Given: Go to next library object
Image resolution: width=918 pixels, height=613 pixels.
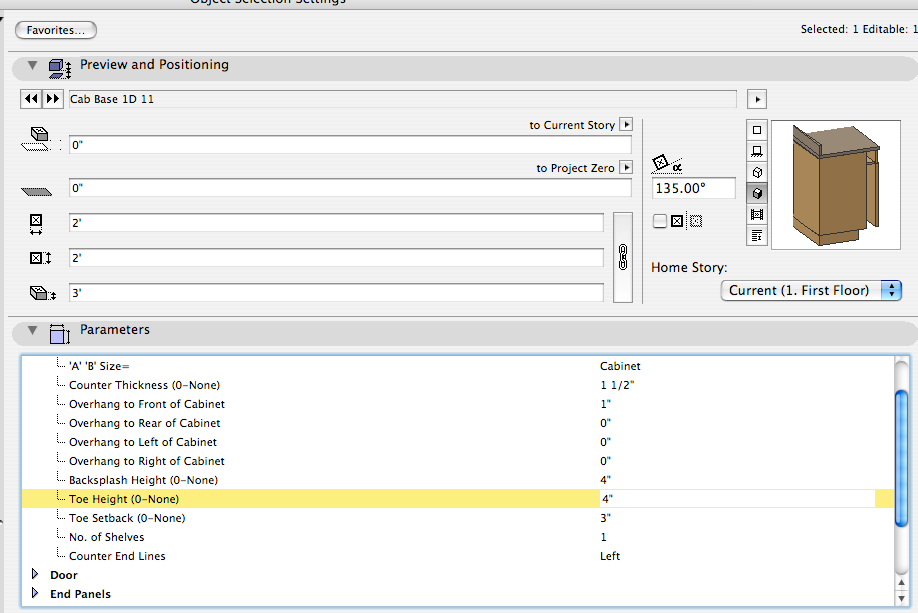Looking at the screenshot, I should pos(53,99).
